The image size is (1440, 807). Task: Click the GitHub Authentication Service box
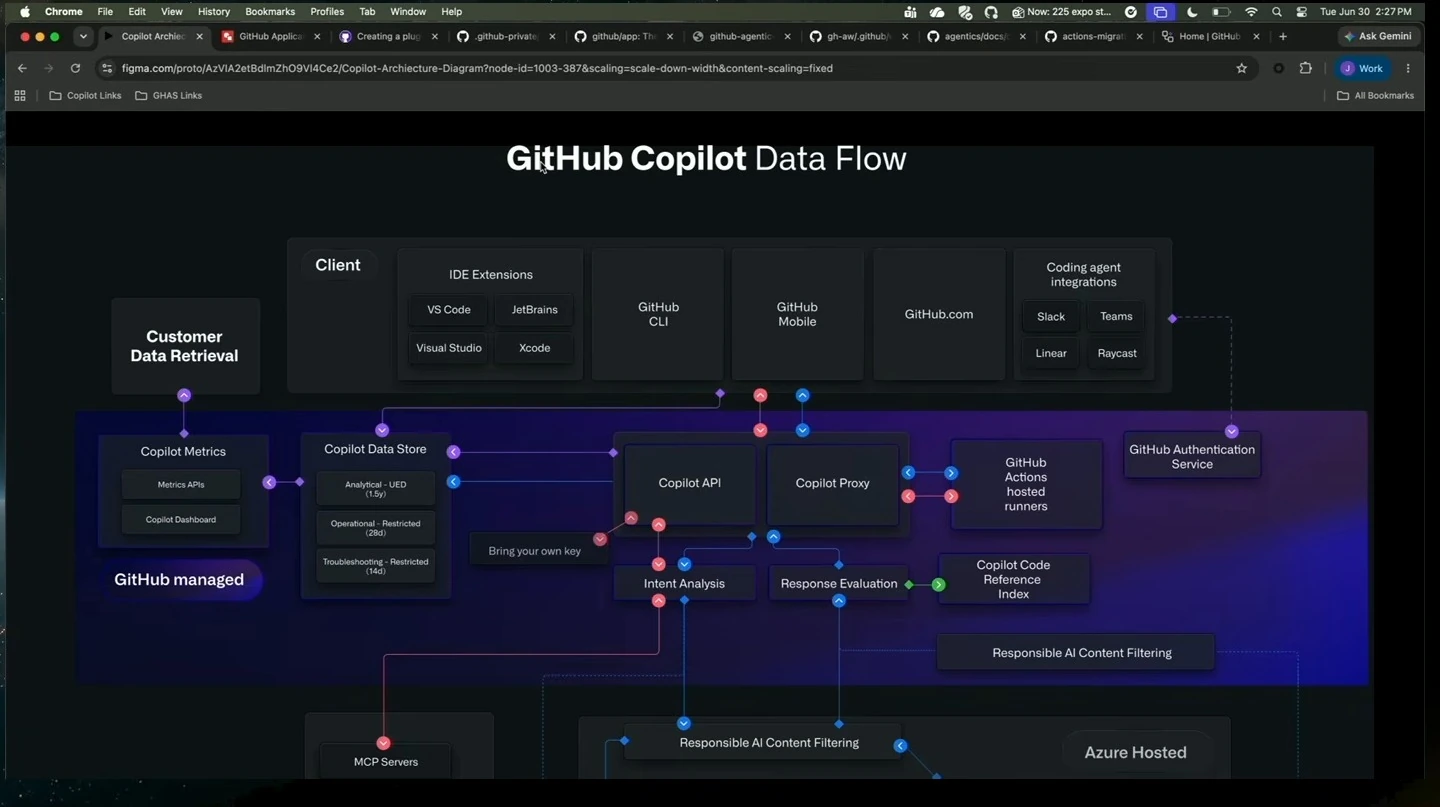[1192, 456]
